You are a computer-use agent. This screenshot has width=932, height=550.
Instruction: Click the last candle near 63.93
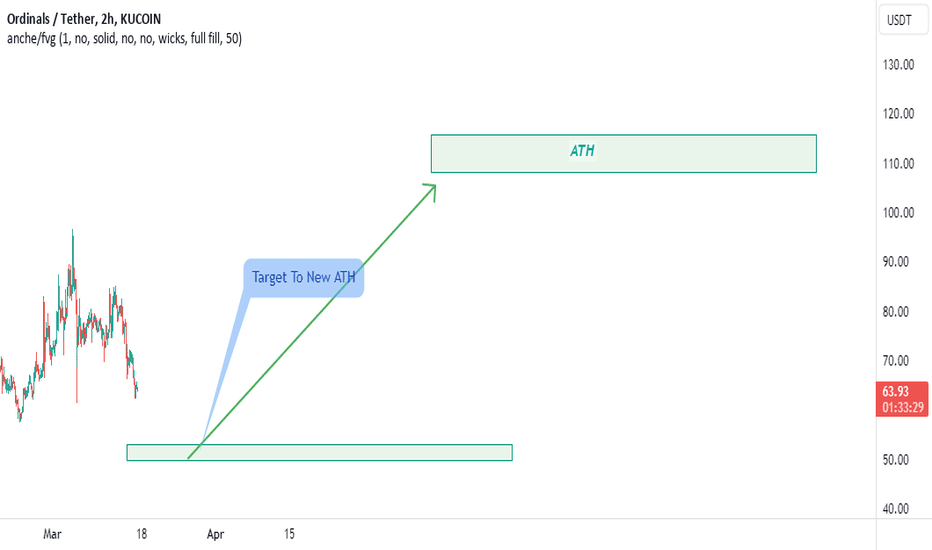pyautogui.click(x=137, y=389)
